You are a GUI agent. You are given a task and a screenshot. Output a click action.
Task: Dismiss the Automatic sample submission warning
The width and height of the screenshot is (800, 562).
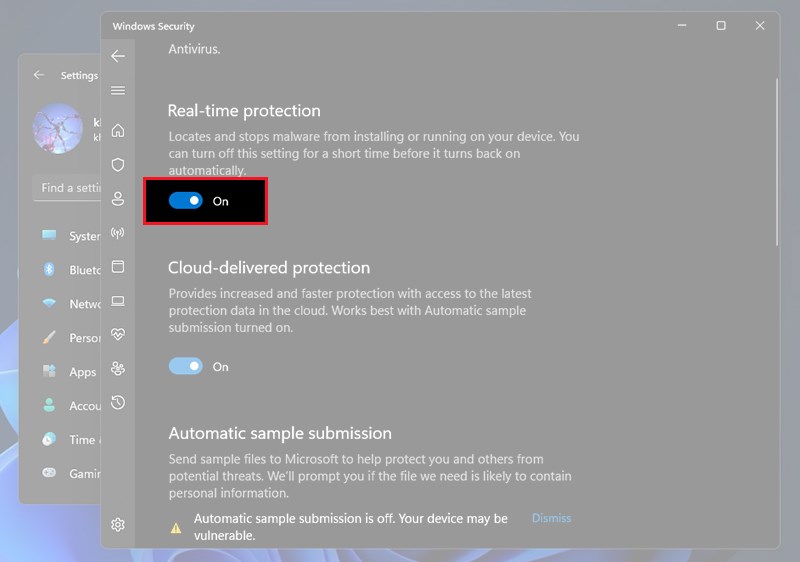(x=551, y=518)
